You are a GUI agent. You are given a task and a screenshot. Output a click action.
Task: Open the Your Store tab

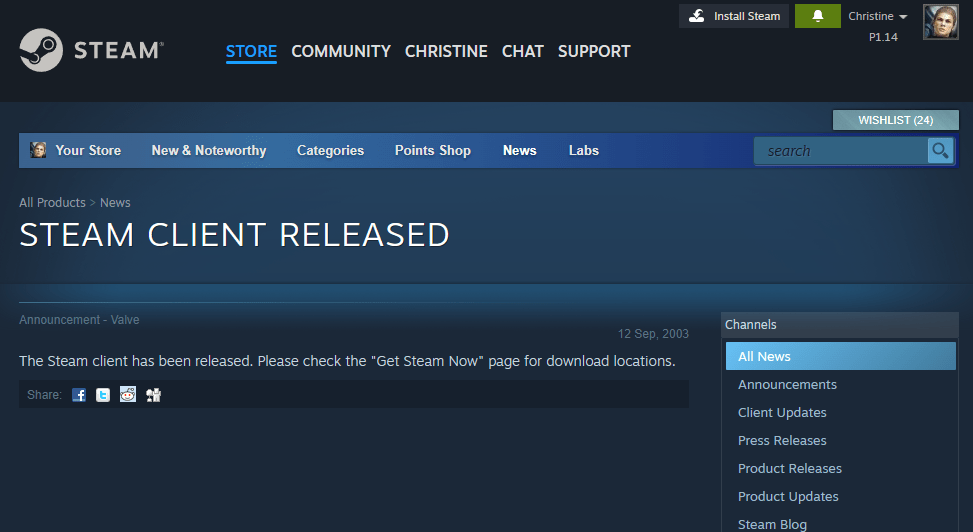(88, 150)
